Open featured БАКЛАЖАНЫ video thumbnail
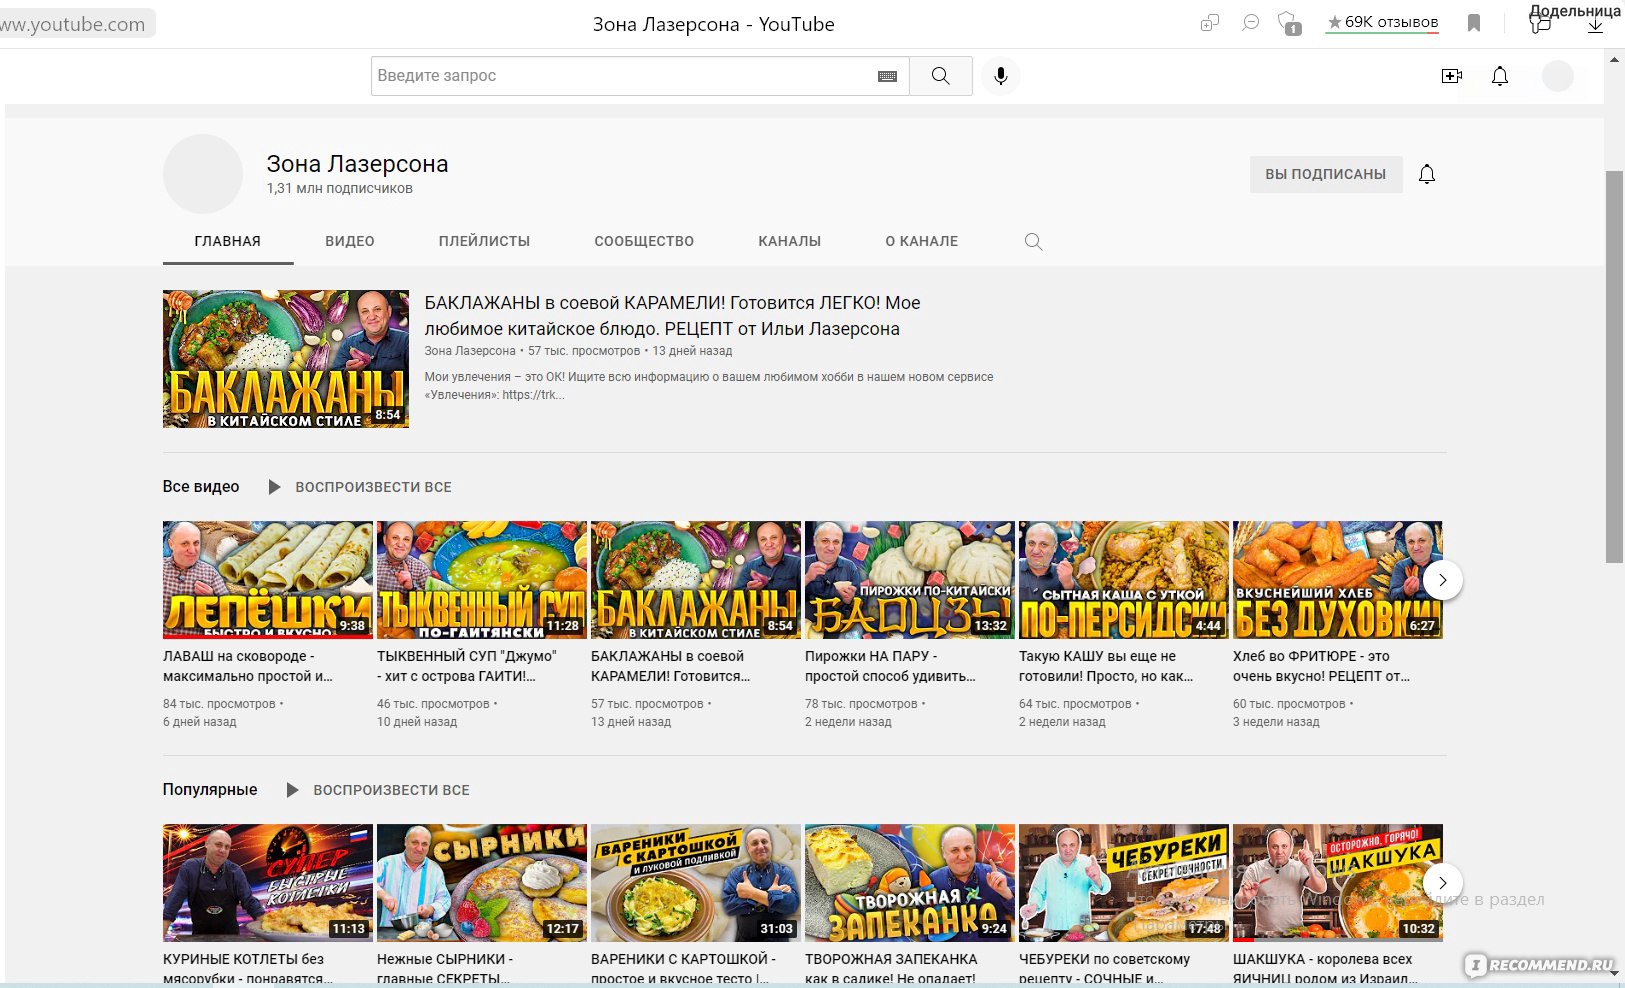 [x=286, y=359]
